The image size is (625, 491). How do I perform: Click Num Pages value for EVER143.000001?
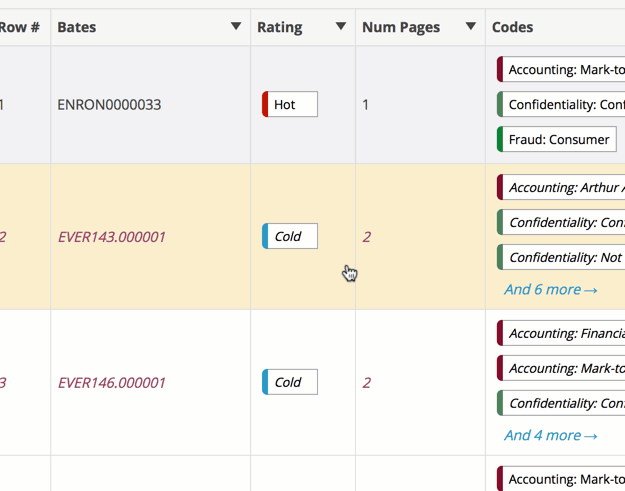click(367, 237)
